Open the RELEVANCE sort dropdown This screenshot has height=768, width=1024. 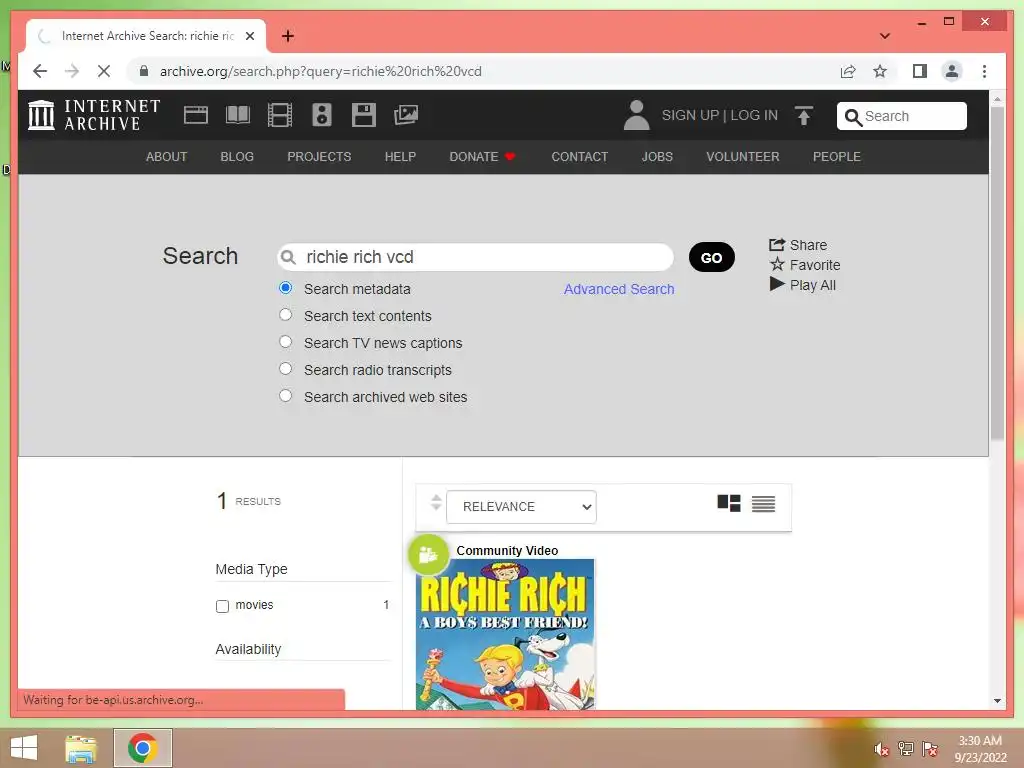(x=521, y=507)
